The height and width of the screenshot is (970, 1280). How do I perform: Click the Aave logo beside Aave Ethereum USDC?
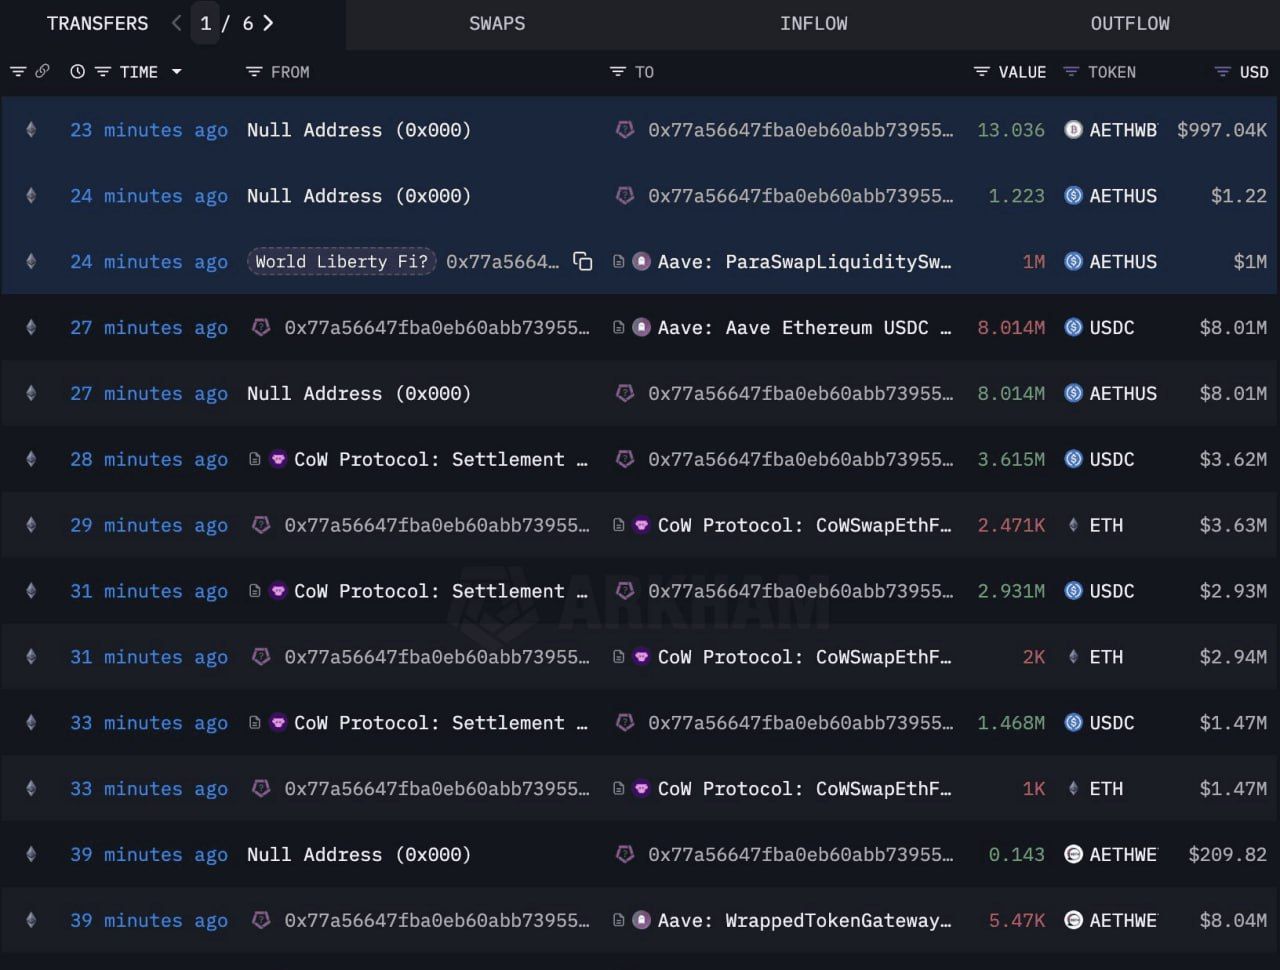[642, 328]
